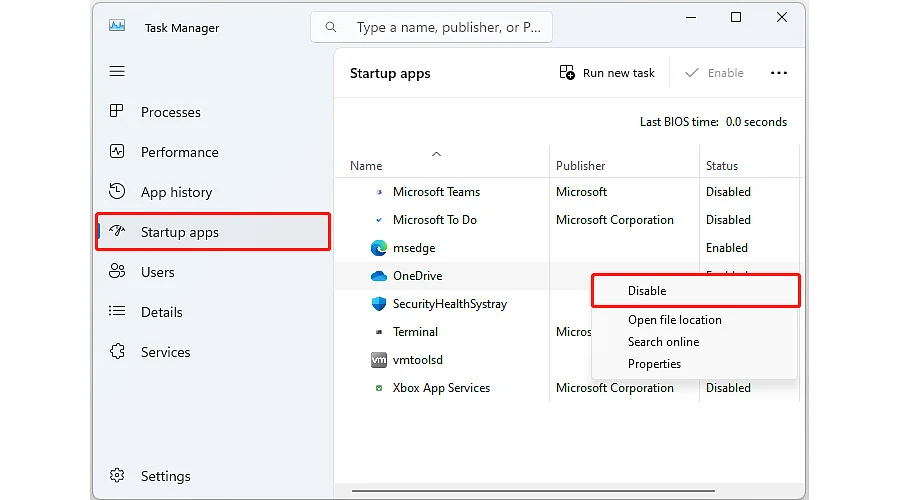Choose Disable in the context menu

(x=695, y=291)
